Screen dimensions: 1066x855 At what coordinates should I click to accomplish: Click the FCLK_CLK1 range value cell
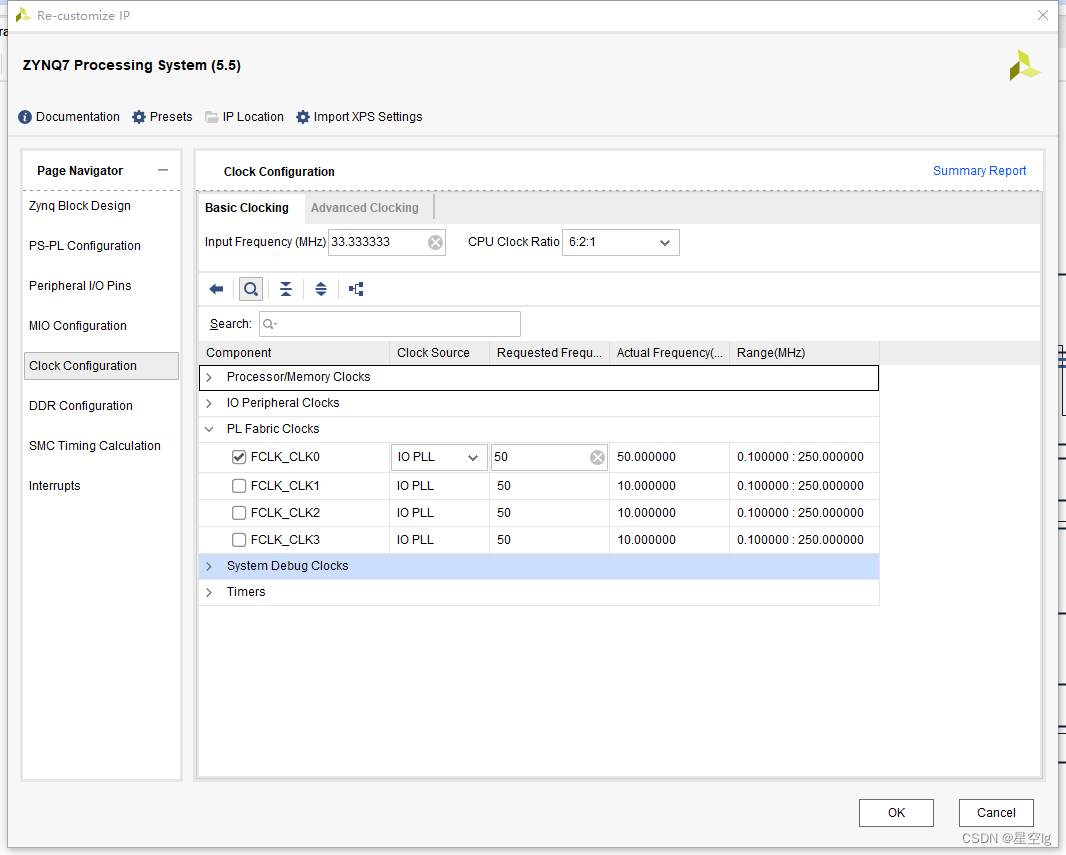coord(804,486)
